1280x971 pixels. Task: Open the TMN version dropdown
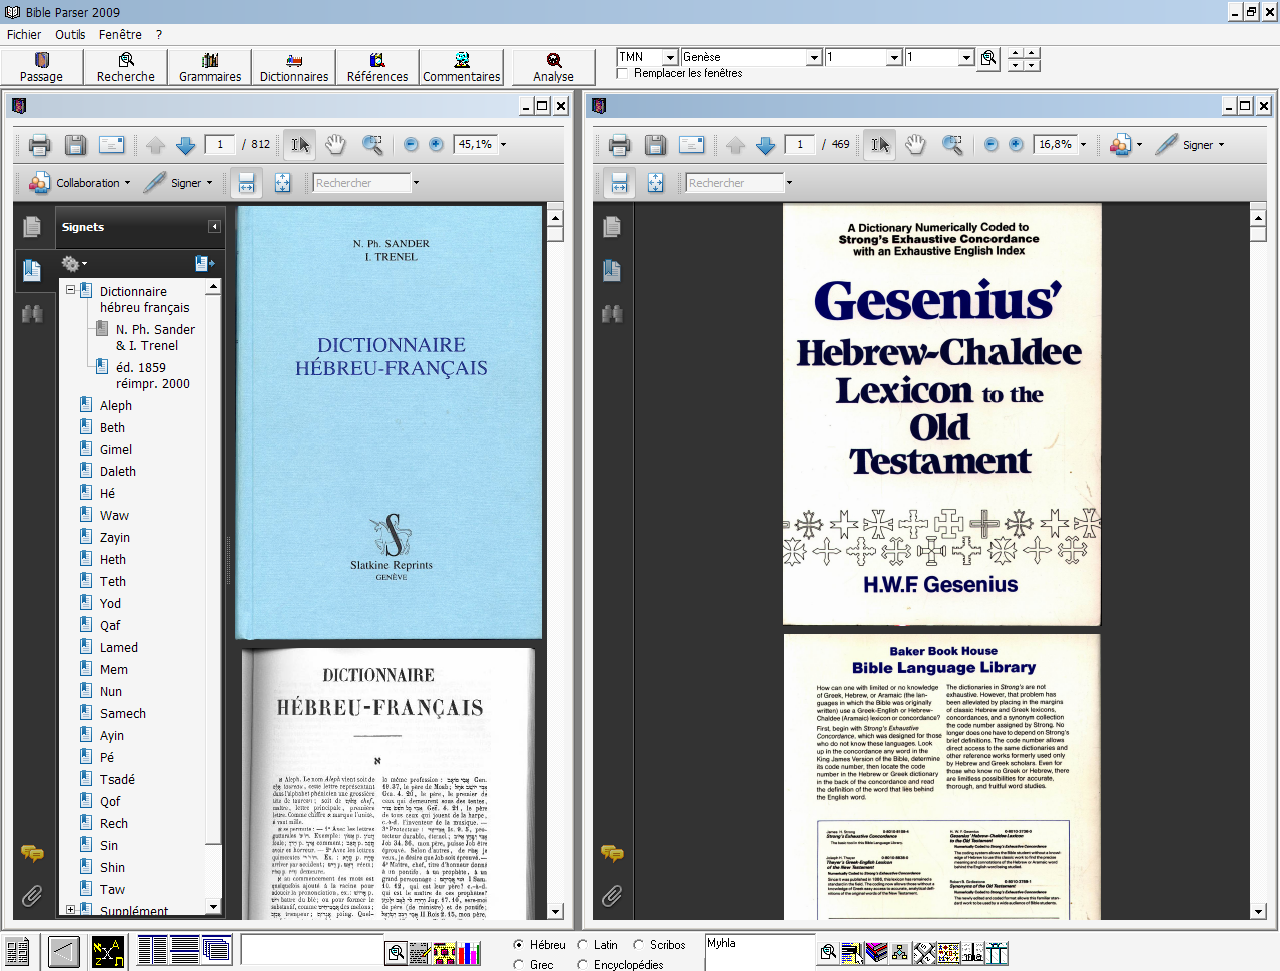click(x=671, y=58)
